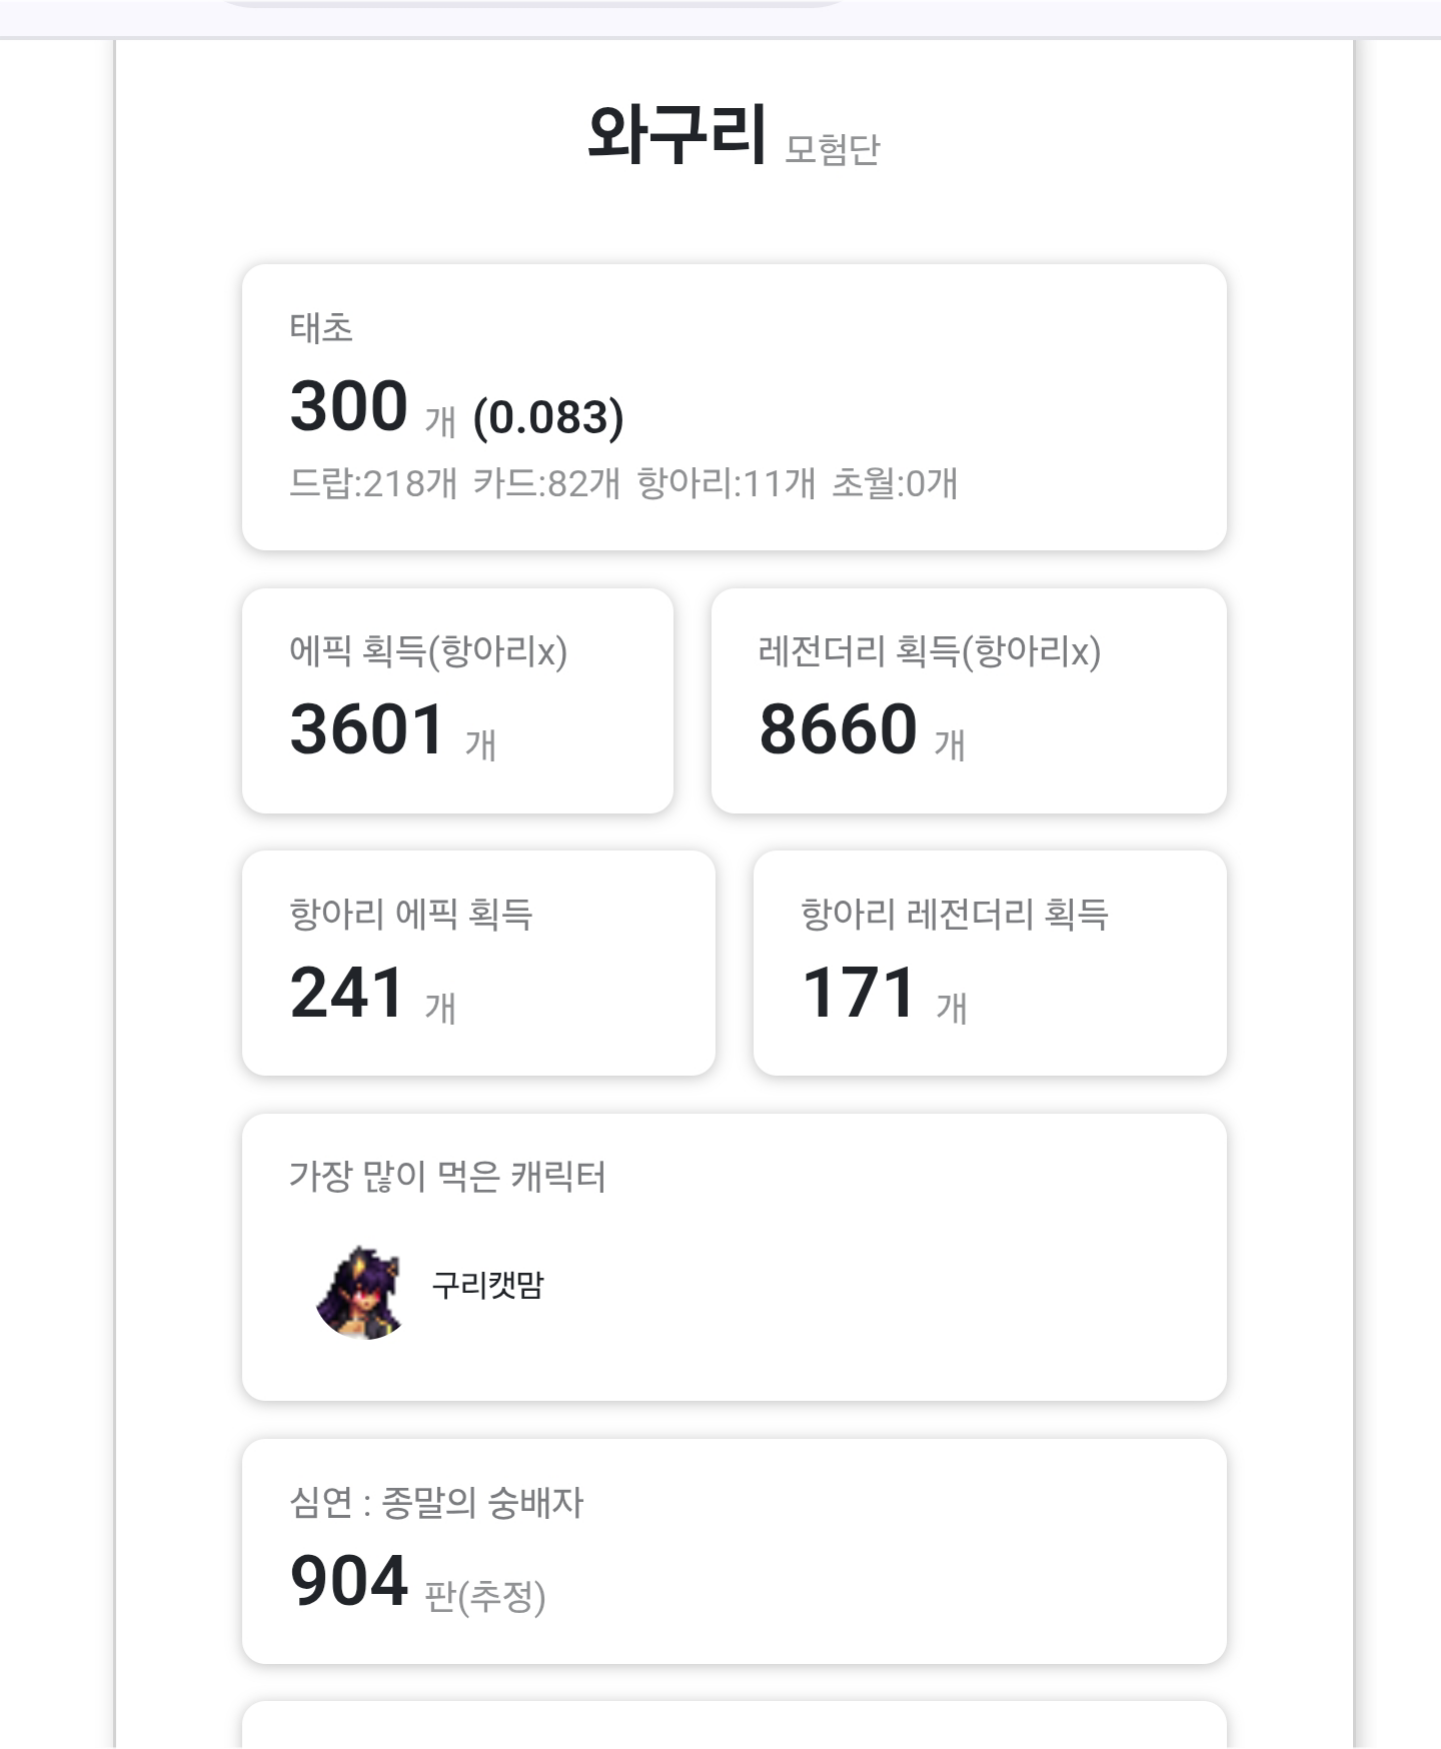Click the 레전더리 획득(항아리x) card label
This screenshot has height=1749, width=1441.
point(929,652)
